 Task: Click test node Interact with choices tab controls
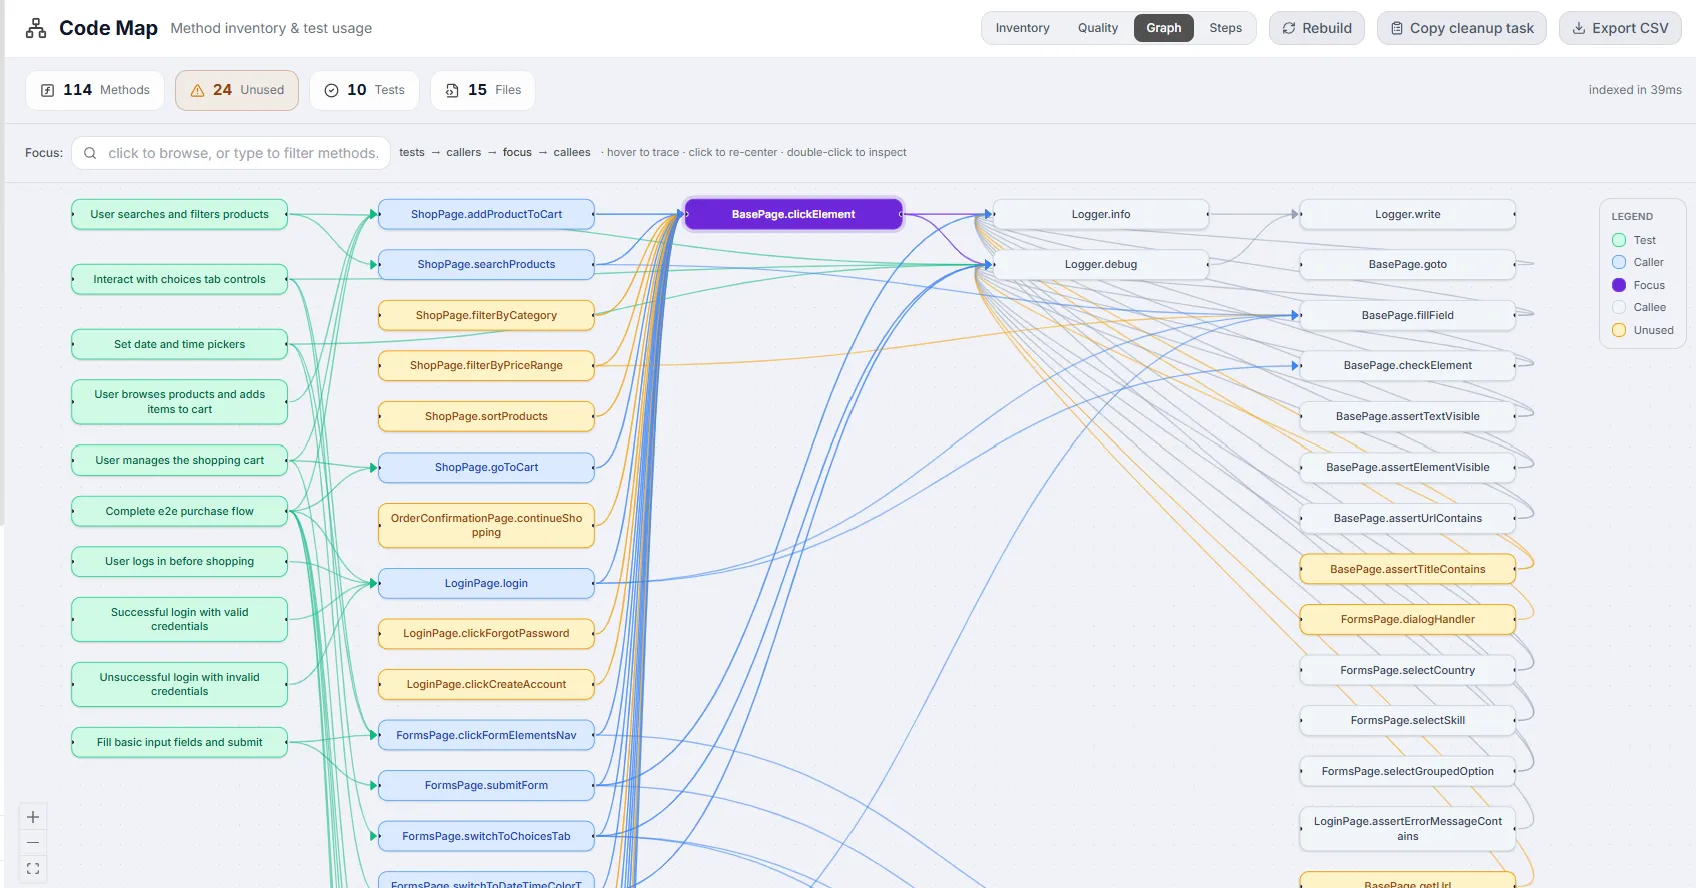click(179, 279)
